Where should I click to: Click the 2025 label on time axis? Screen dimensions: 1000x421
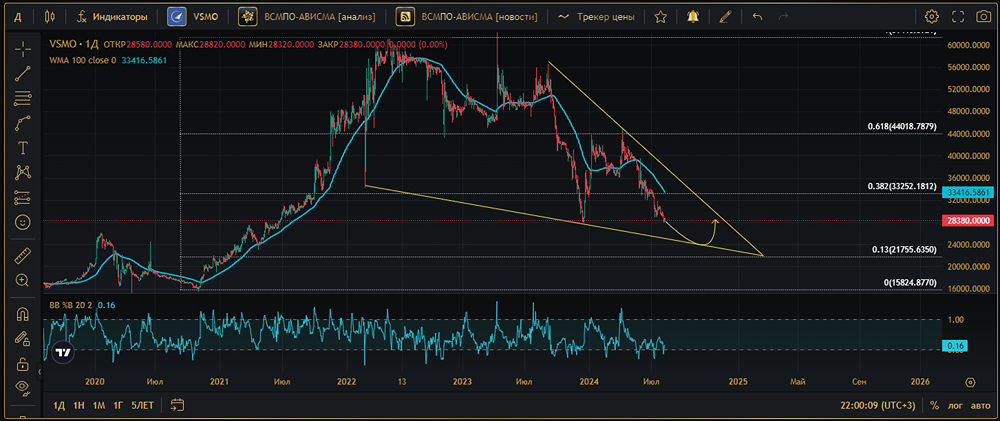(738, 381)
